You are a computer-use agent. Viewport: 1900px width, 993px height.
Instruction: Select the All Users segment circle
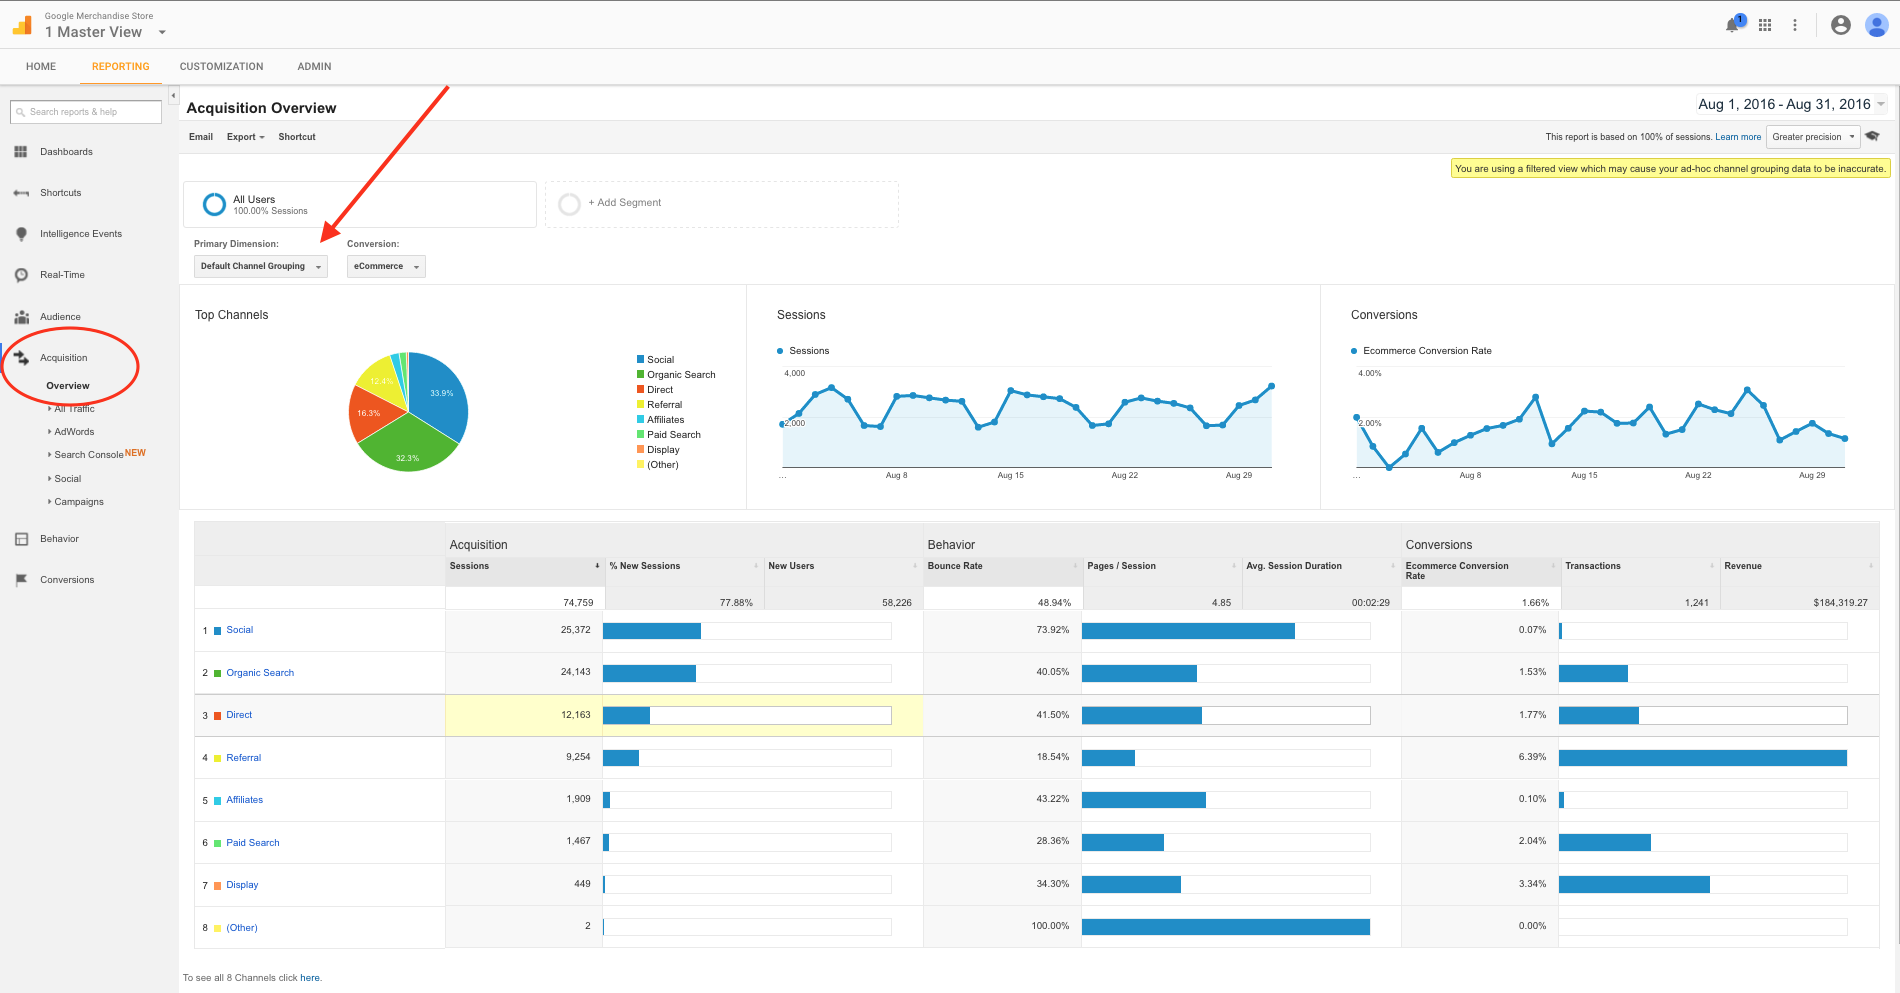pyautogui.click(x=213, y=204)
